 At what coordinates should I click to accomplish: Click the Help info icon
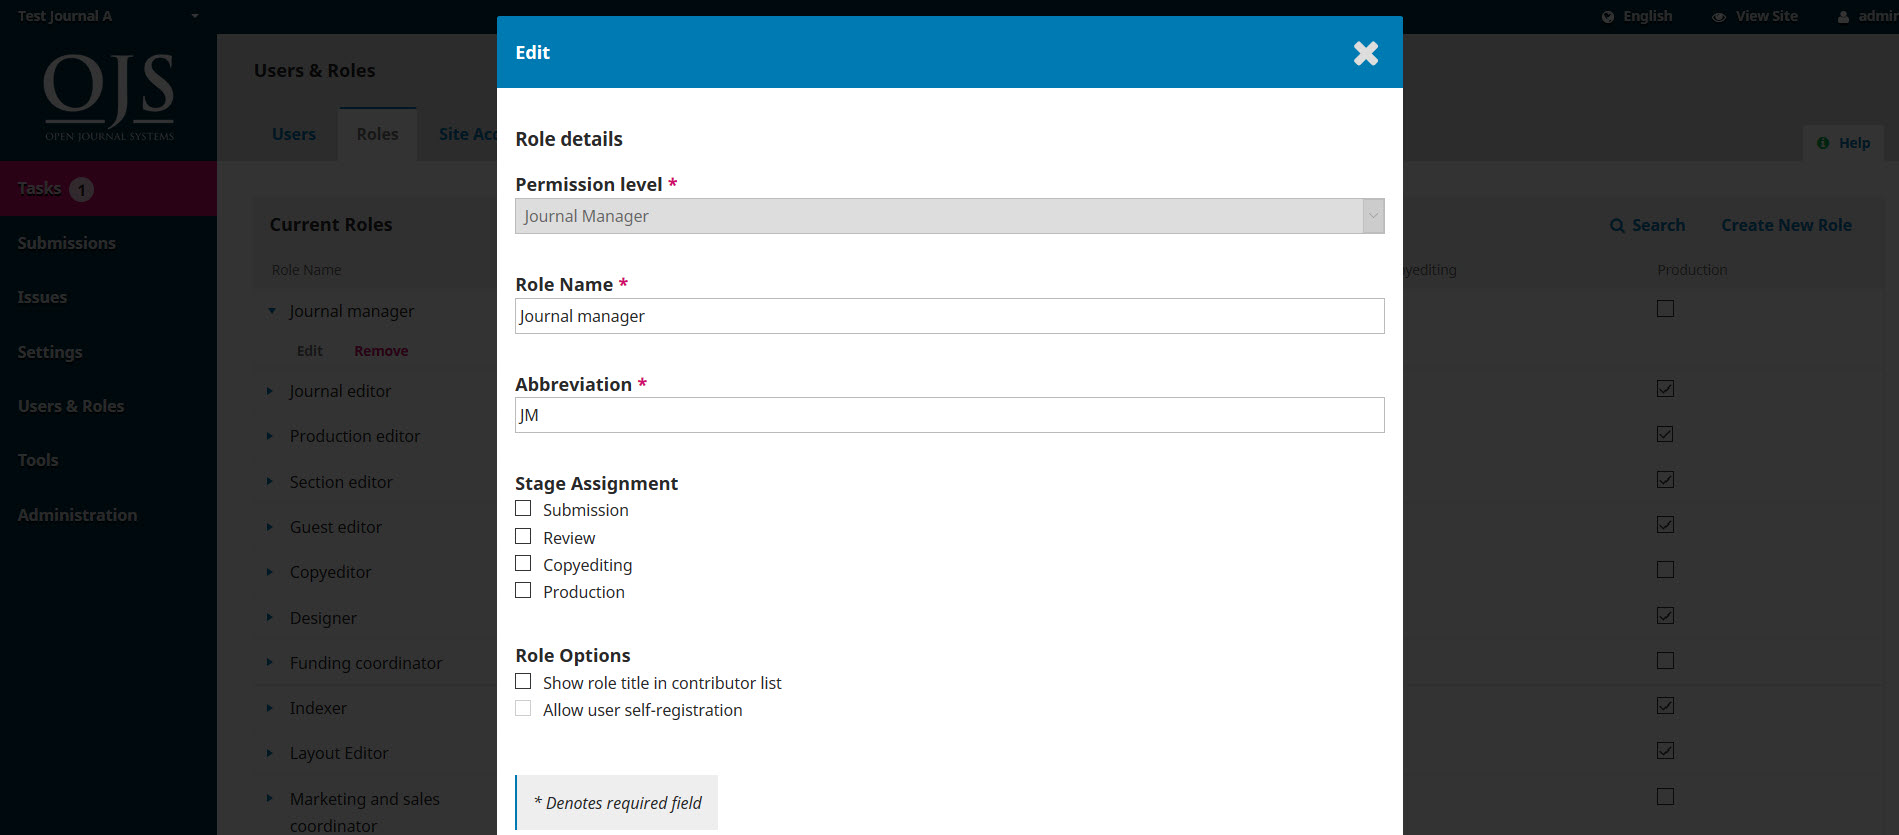point(1823,143)
